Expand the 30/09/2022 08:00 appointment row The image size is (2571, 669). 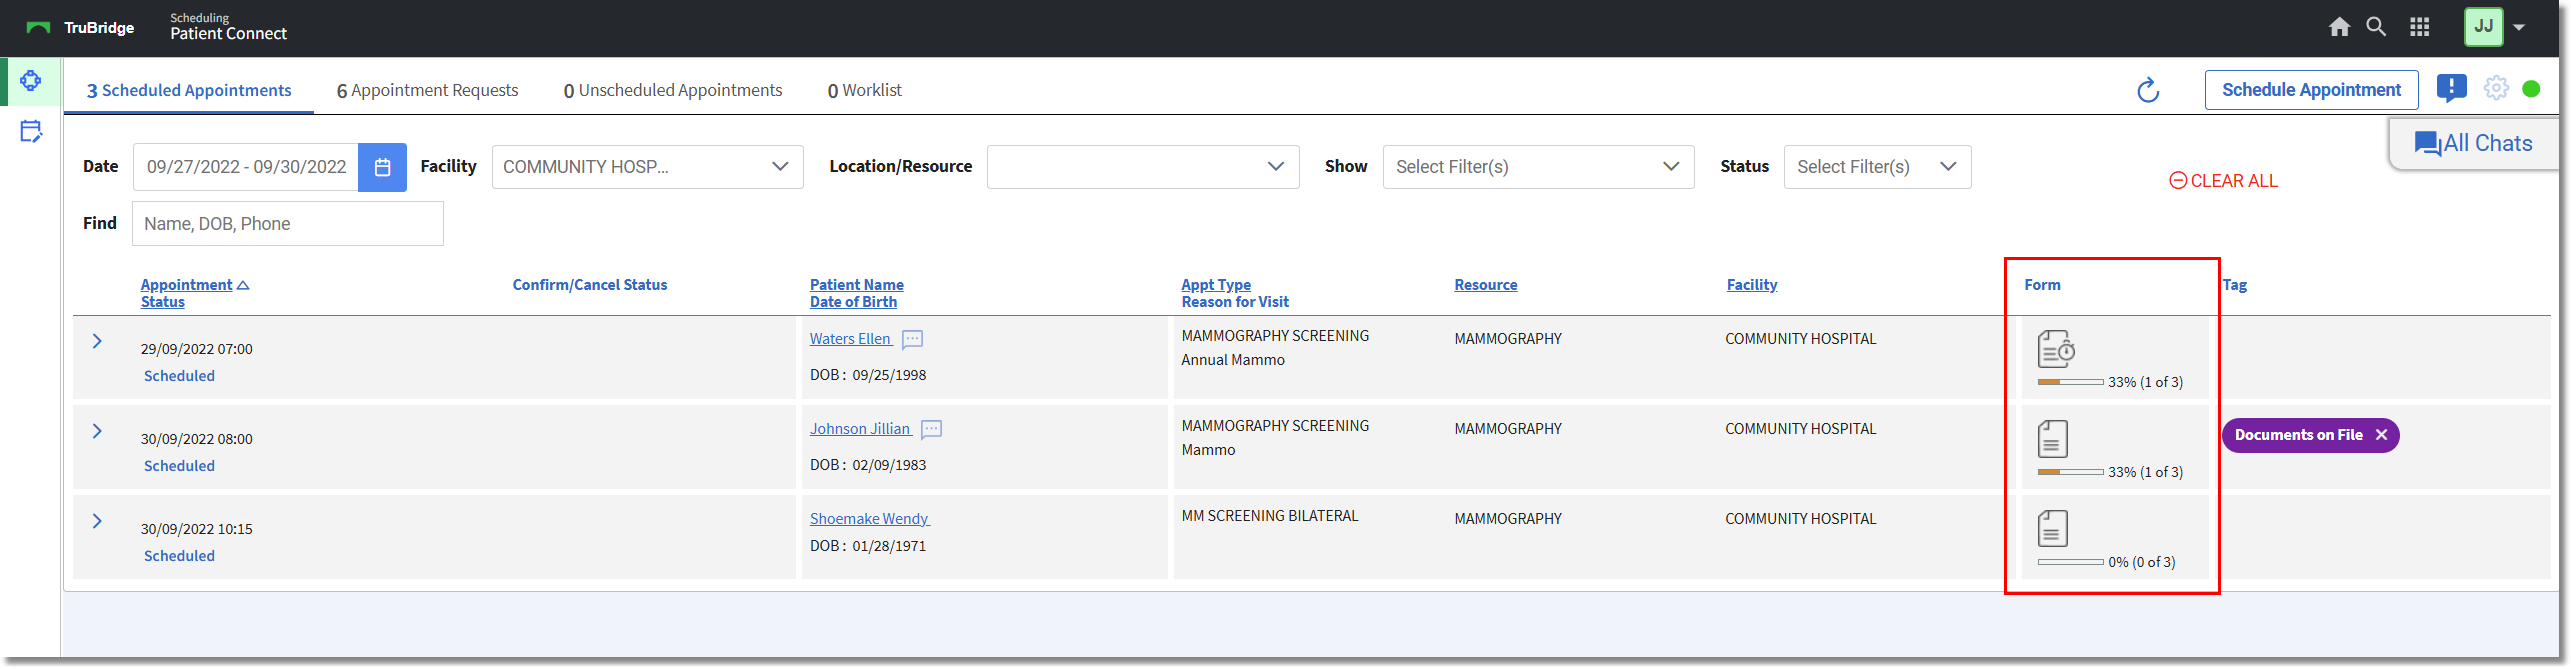tap(97, 431)
